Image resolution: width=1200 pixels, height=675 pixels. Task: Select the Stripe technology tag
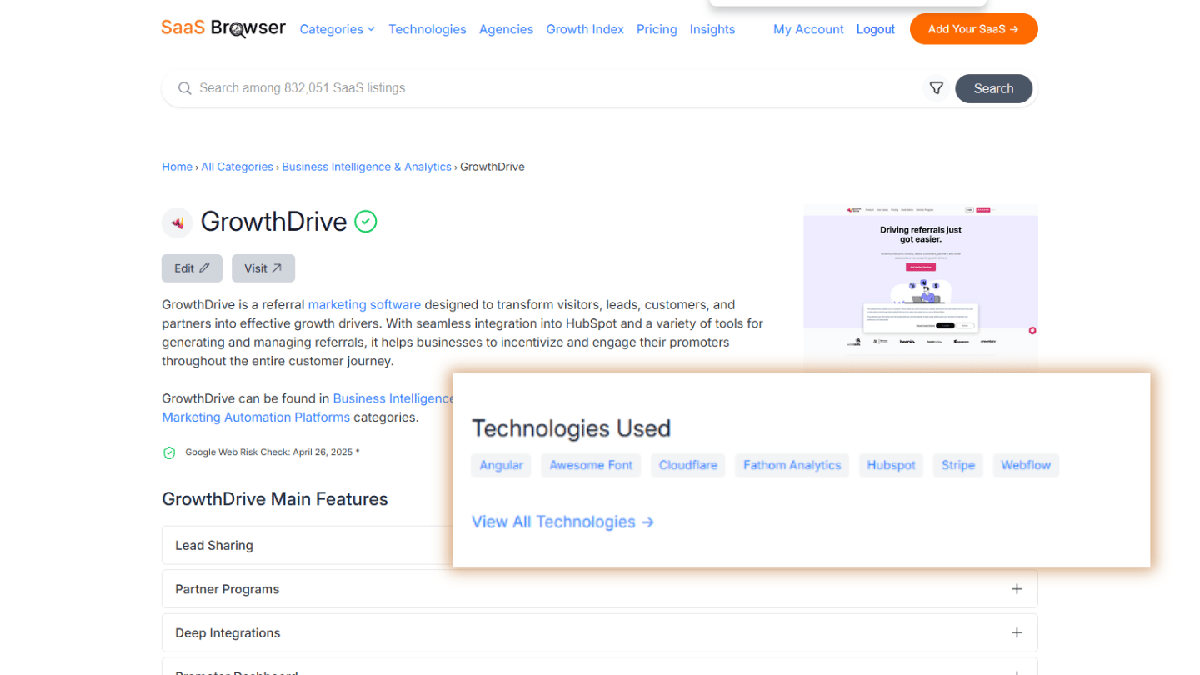coord(957,465)
